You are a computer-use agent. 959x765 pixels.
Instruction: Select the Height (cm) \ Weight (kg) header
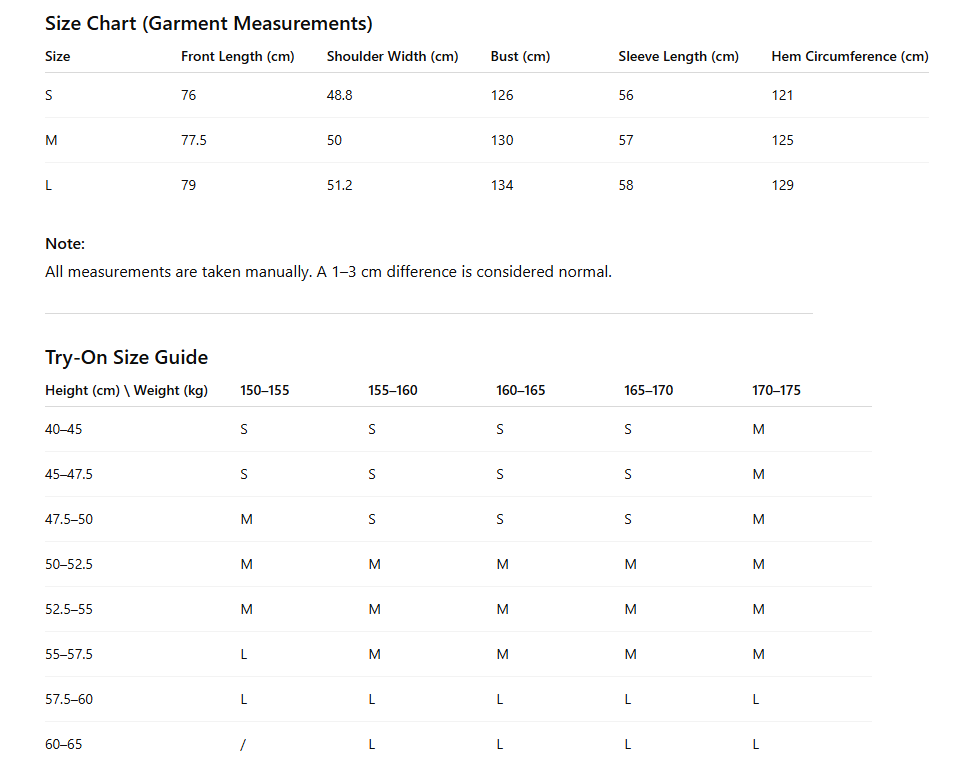(x=127, y=390)
